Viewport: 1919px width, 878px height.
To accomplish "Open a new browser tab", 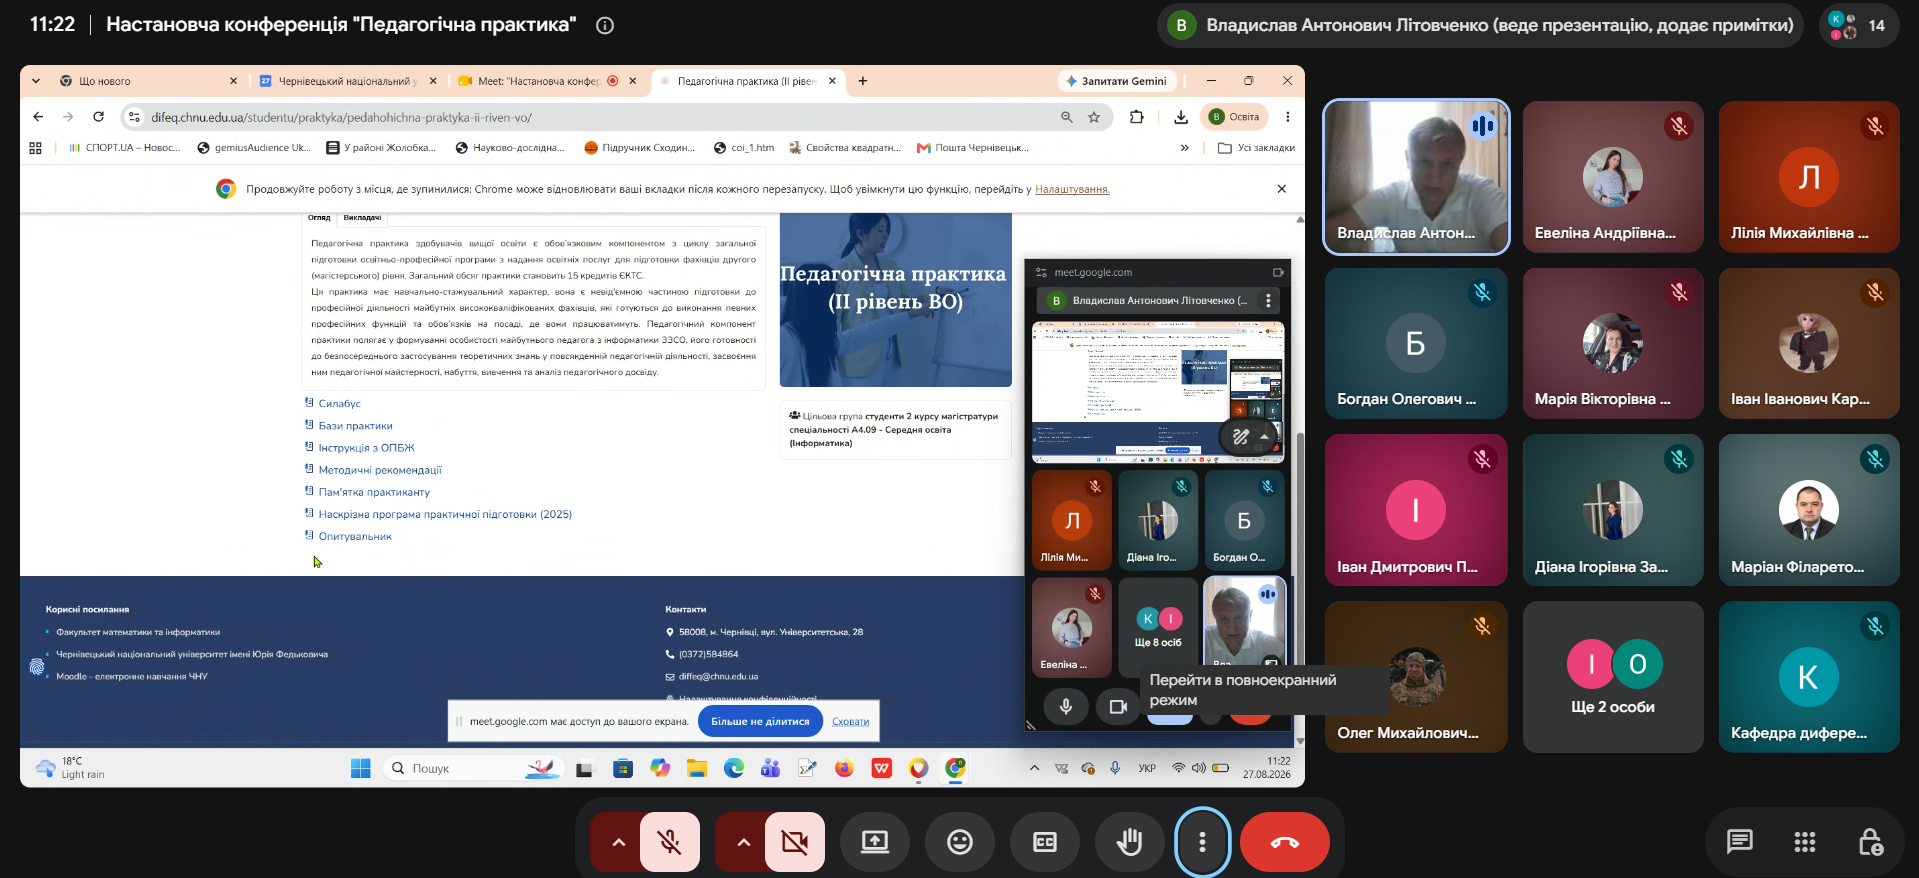I will (863, 81).
